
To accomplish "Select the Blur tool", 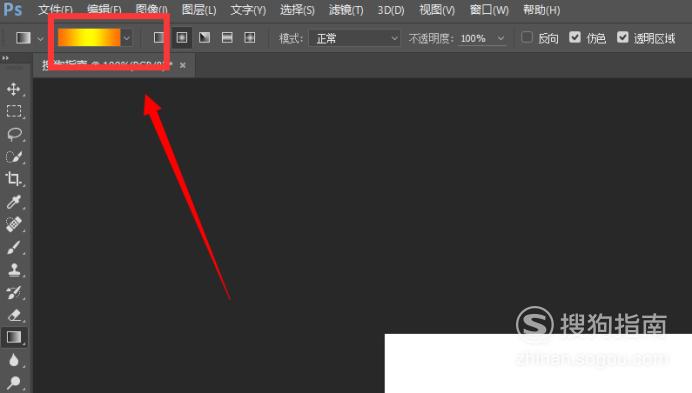I will (14, 360).
